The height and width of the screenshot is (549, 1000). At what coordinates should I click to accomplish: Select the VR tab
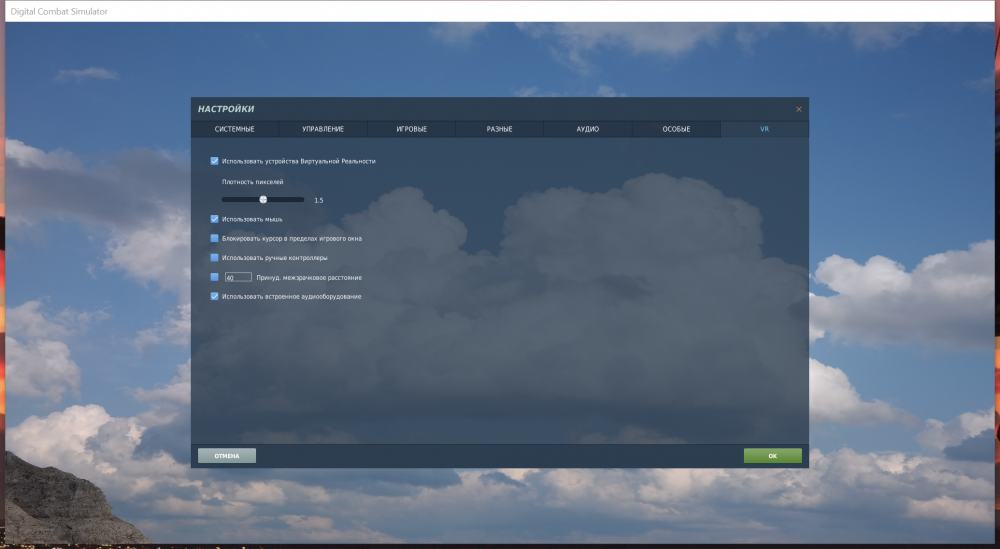click(764, 129)
